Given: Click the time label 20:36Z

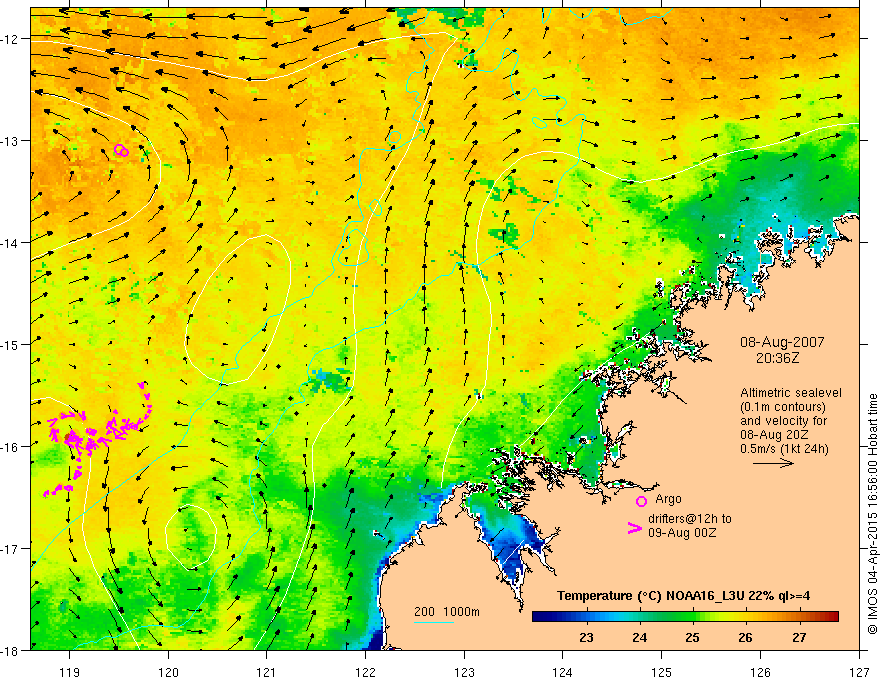Looking at the screenshot, I should (777, 357).
